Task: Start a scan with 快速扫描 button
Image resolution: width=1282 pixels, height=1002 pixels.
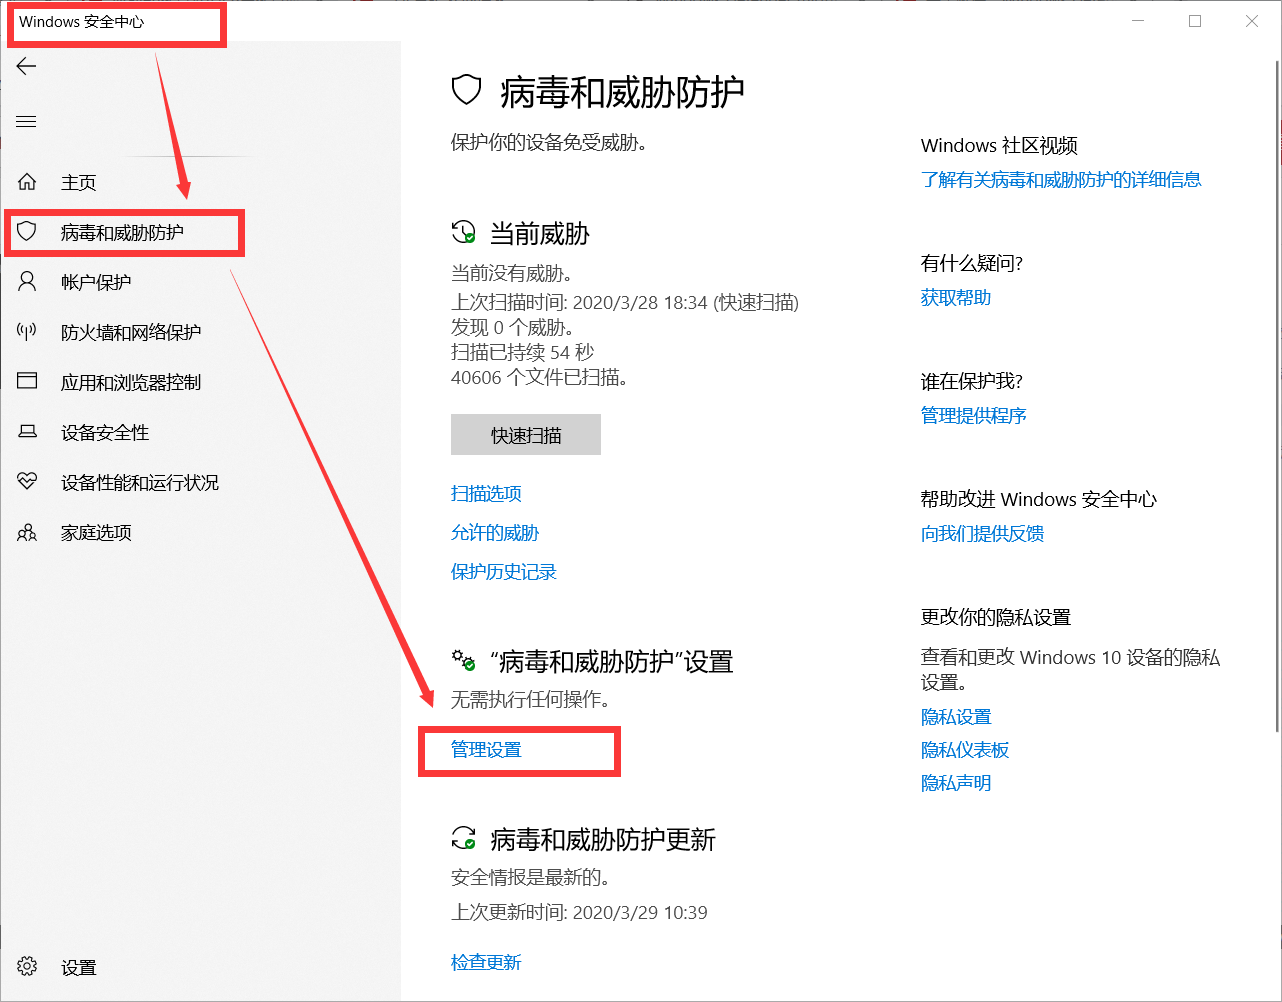Action: [526, 435]
